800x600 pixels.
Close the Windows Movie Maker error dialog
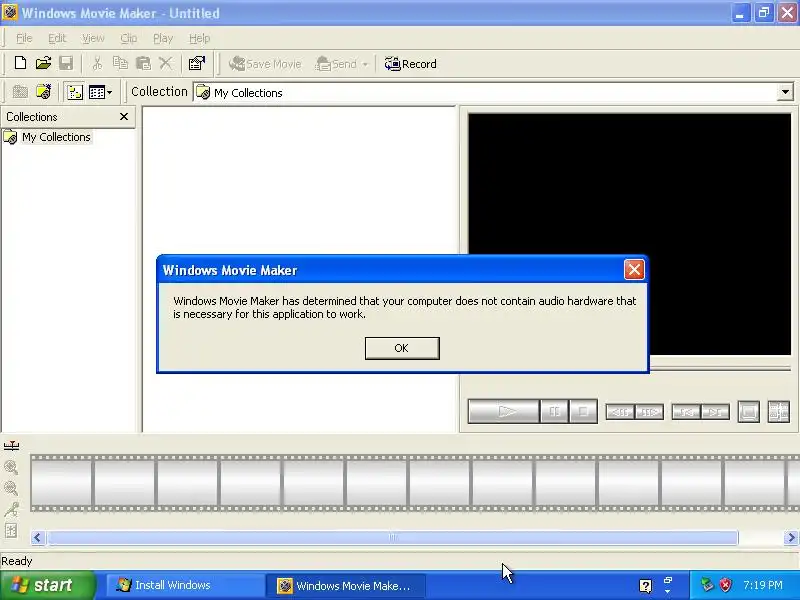634,269
